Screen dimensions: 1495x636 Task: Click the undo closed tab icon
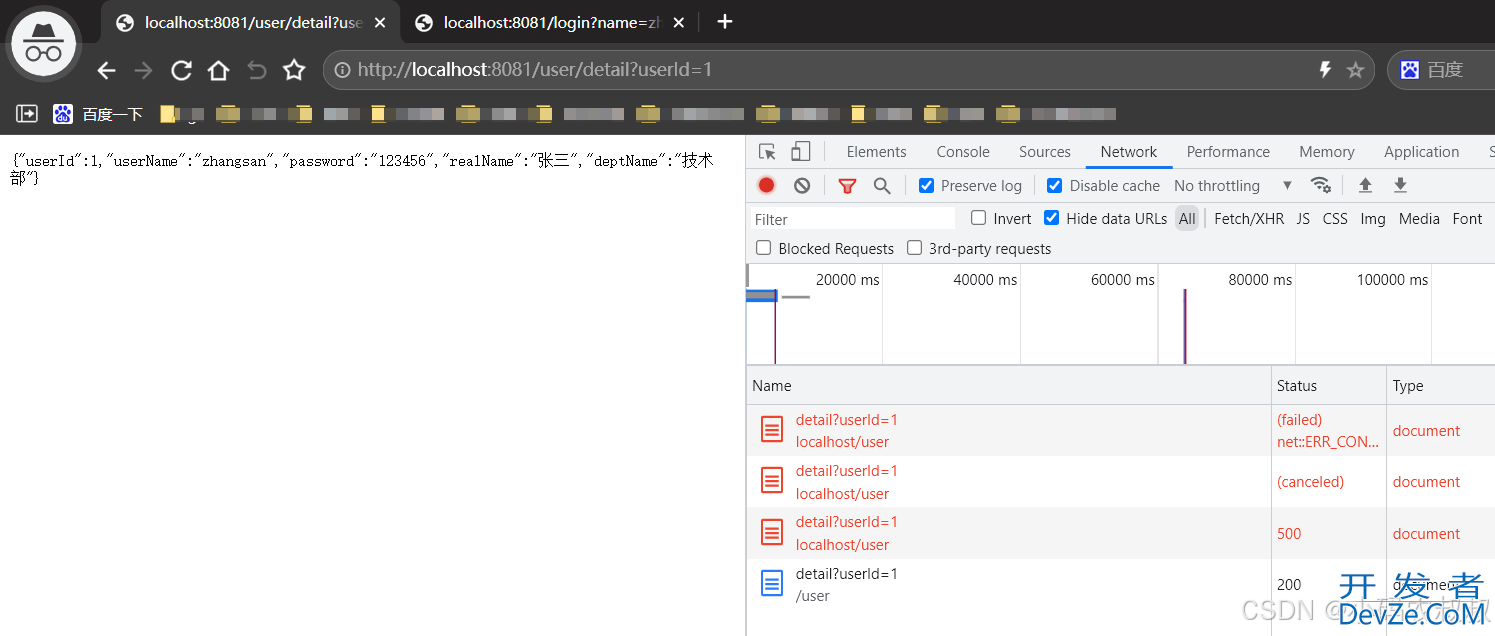pos(257,70)
